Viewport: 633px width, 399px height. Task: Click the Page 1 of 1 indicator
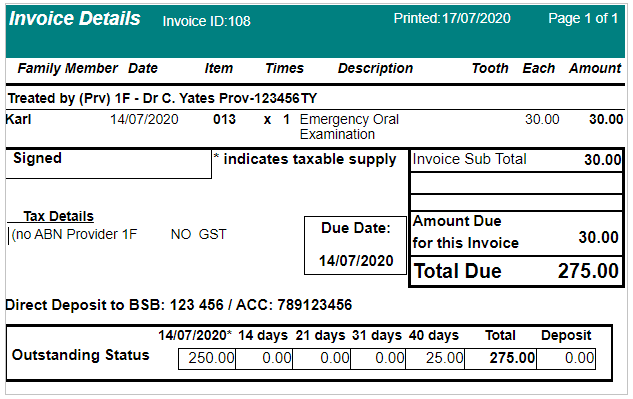click(x=583, y=18)
